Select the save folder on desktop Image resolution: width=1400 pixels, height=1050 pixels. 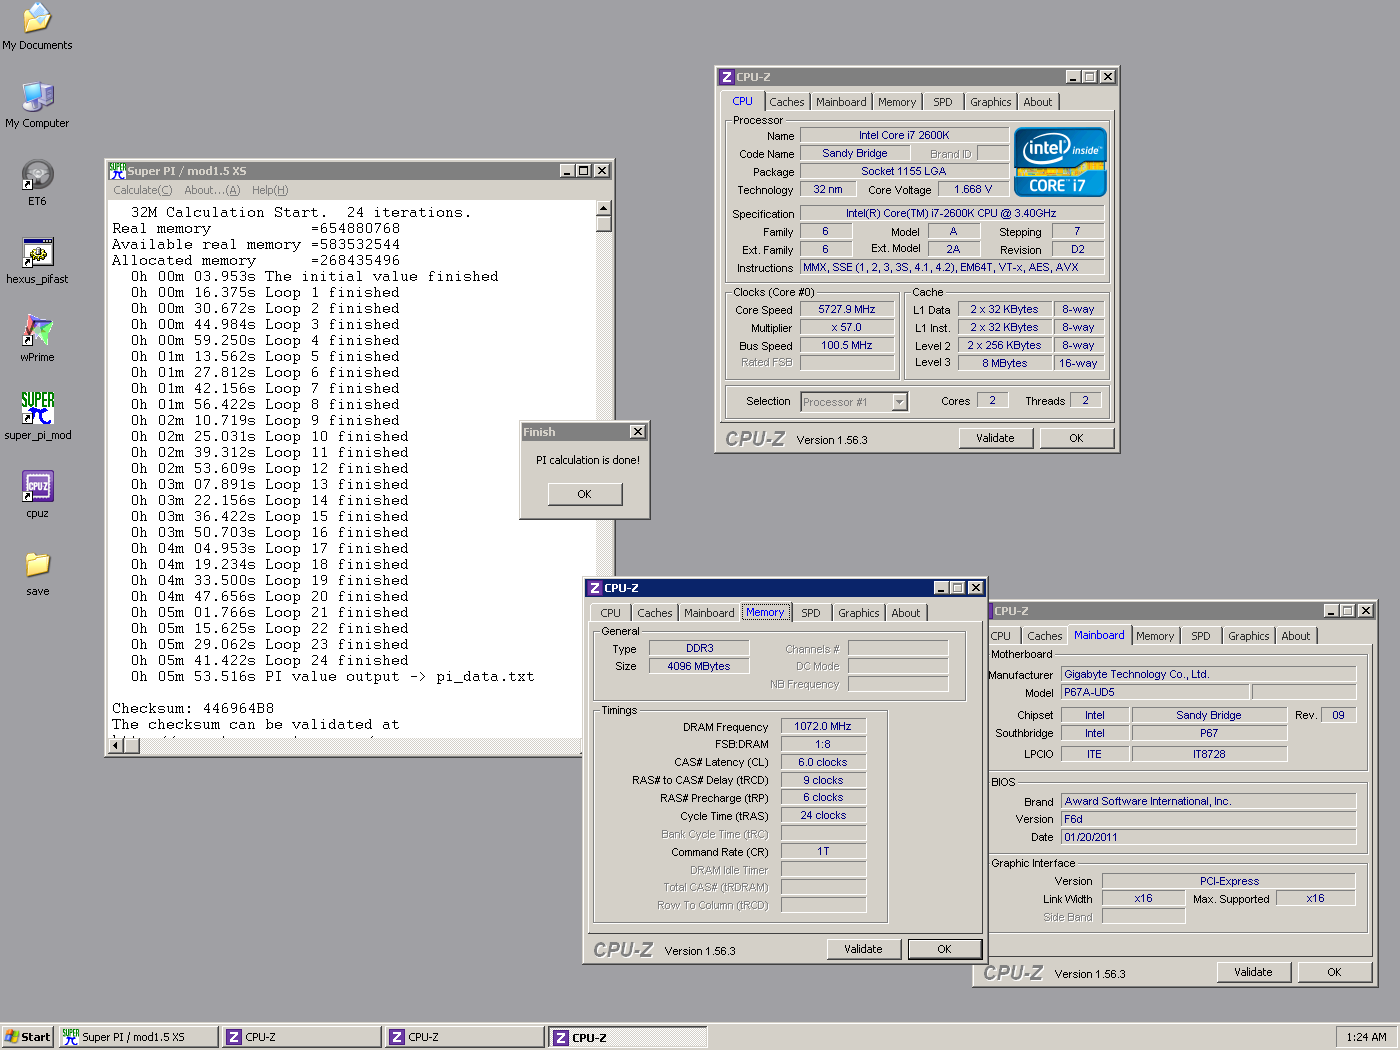point(37,573)
